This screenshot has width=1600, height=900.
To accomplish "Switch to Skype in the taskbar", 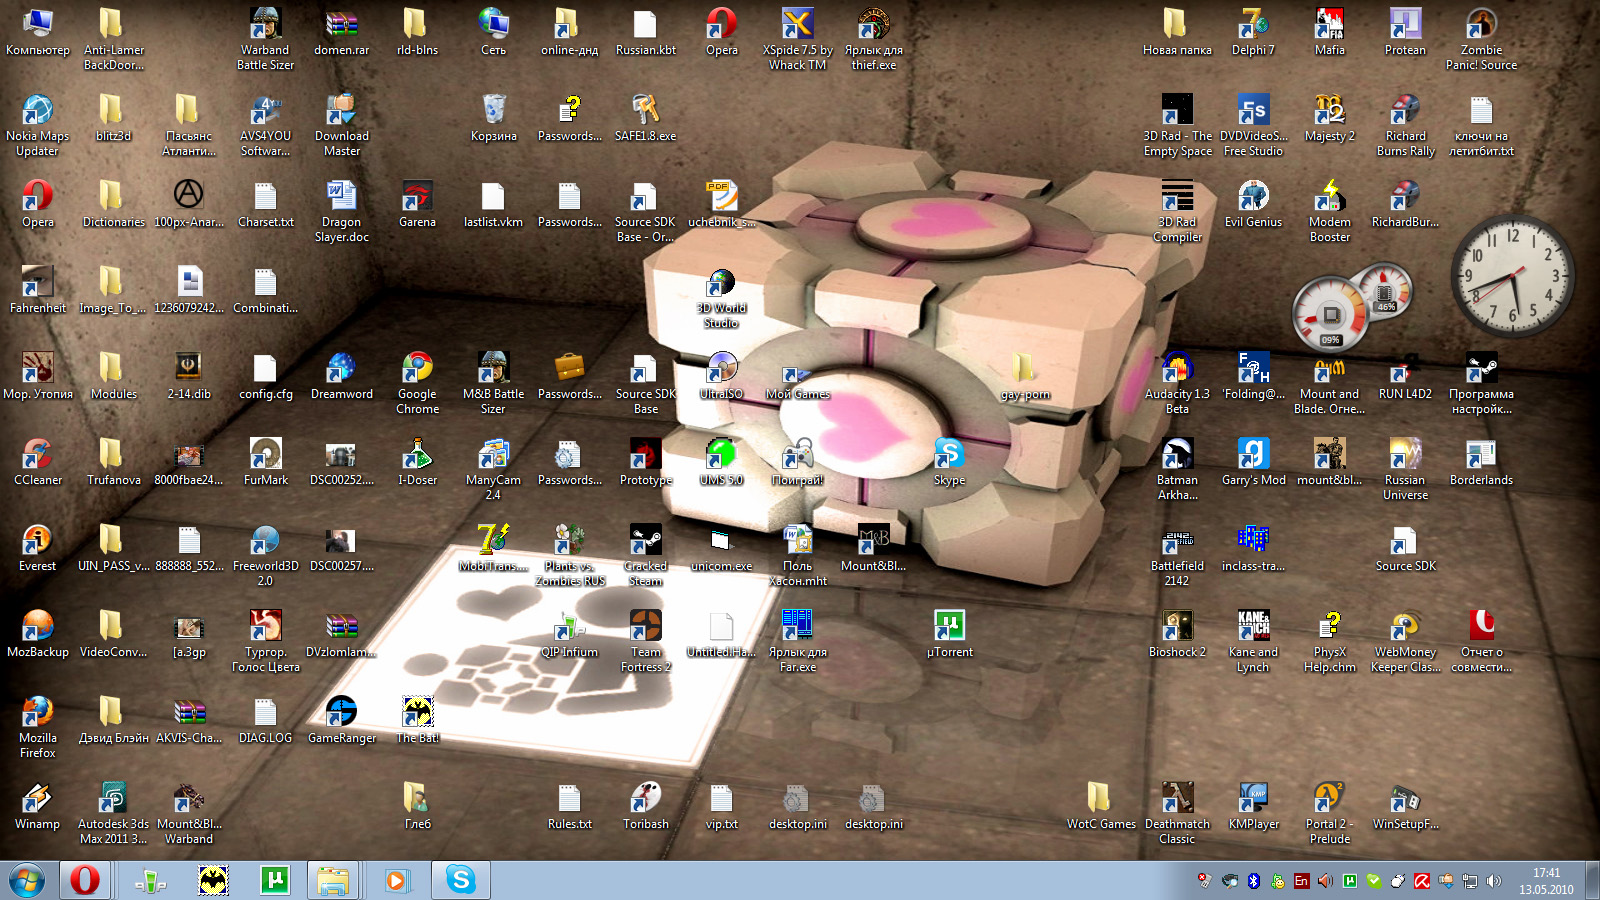I will click(x=460, y=880).
